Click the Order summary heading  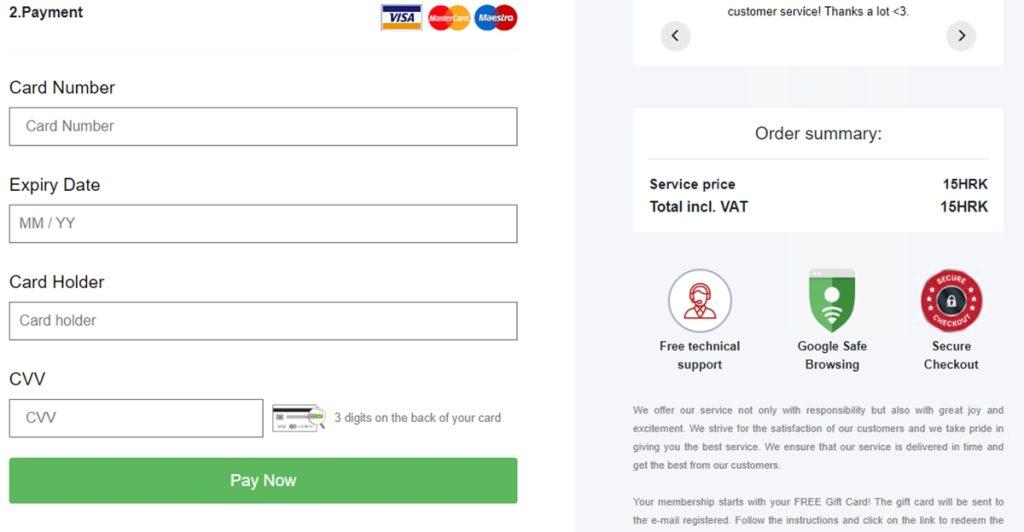(818, 134)
